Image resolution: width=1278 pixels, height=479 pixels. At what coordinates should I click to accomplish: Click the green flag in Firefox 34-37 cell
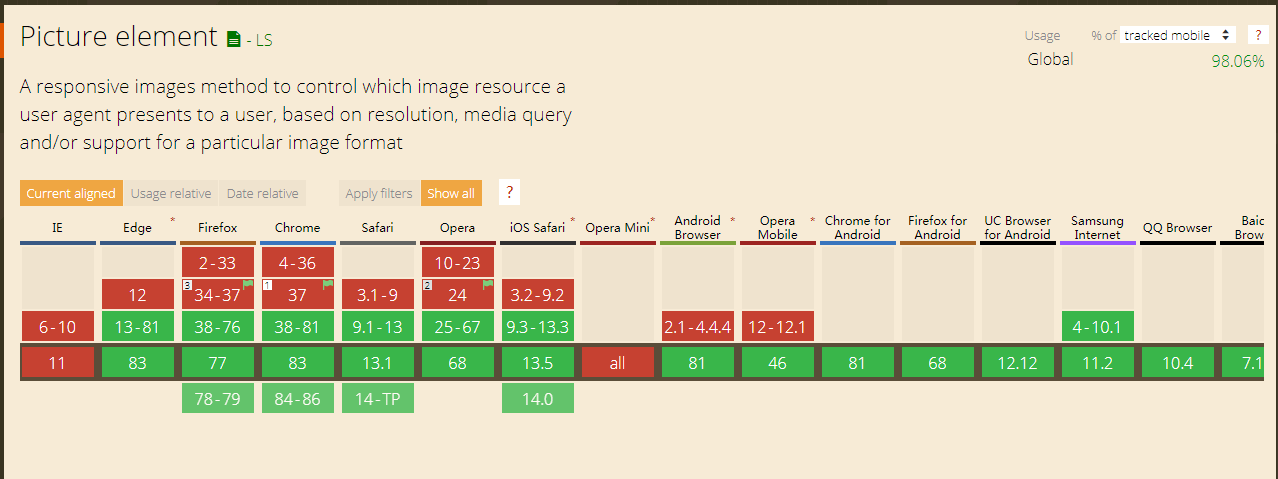tap(248, 284)
